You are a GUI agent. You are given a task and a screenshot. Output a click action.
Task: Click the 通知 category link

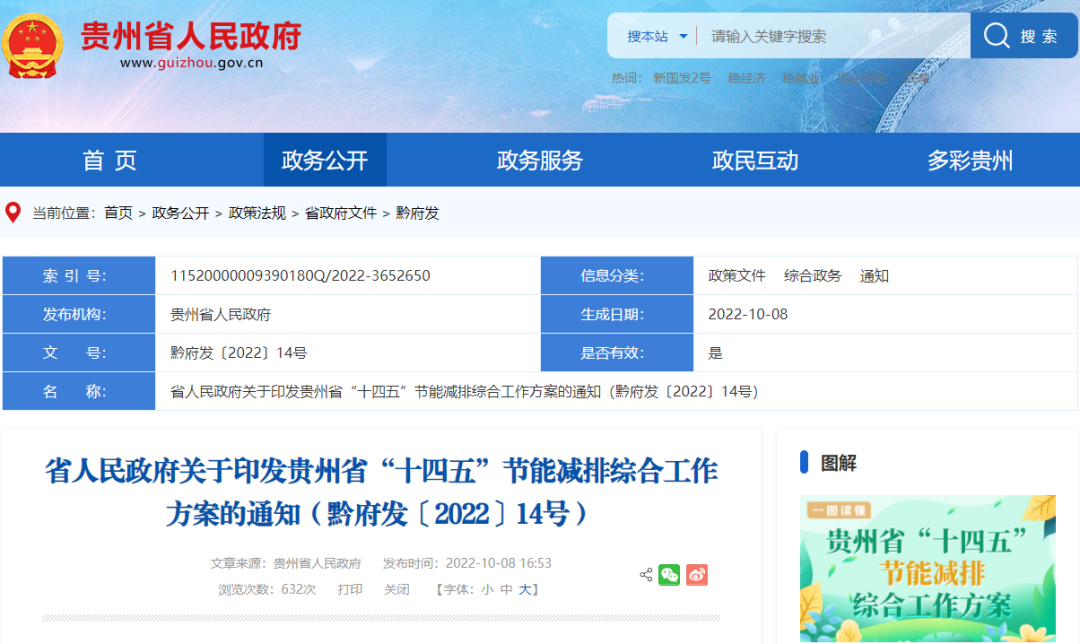874,276
